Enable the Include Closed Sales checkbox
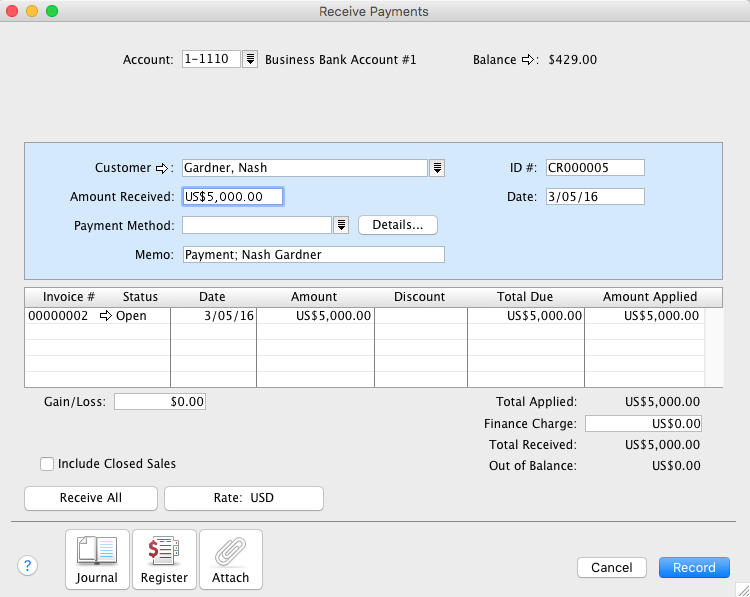This screenshot has width=750, height=597. [x=47, y=464]
